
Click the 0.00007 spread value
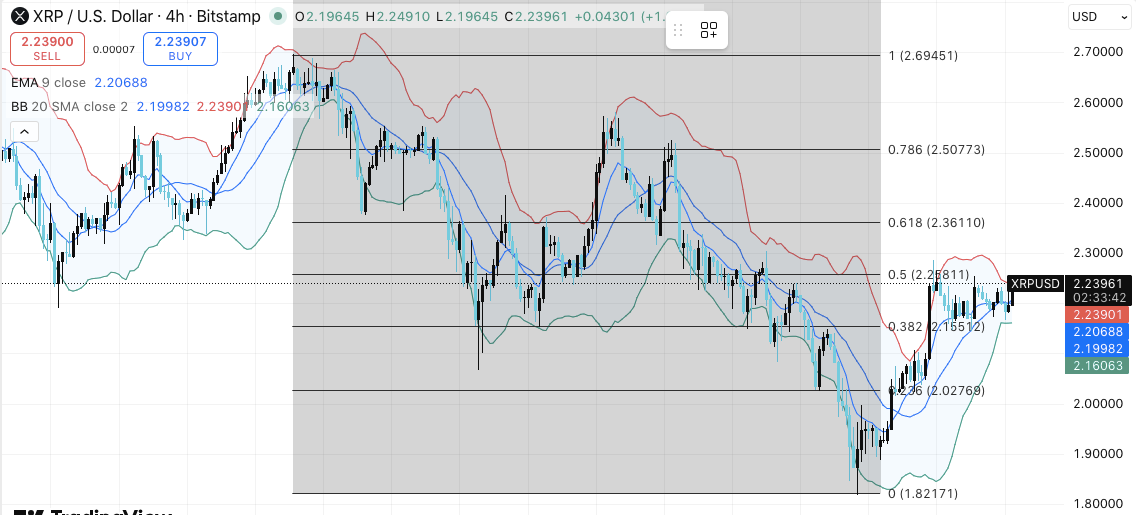click(114, 49)
